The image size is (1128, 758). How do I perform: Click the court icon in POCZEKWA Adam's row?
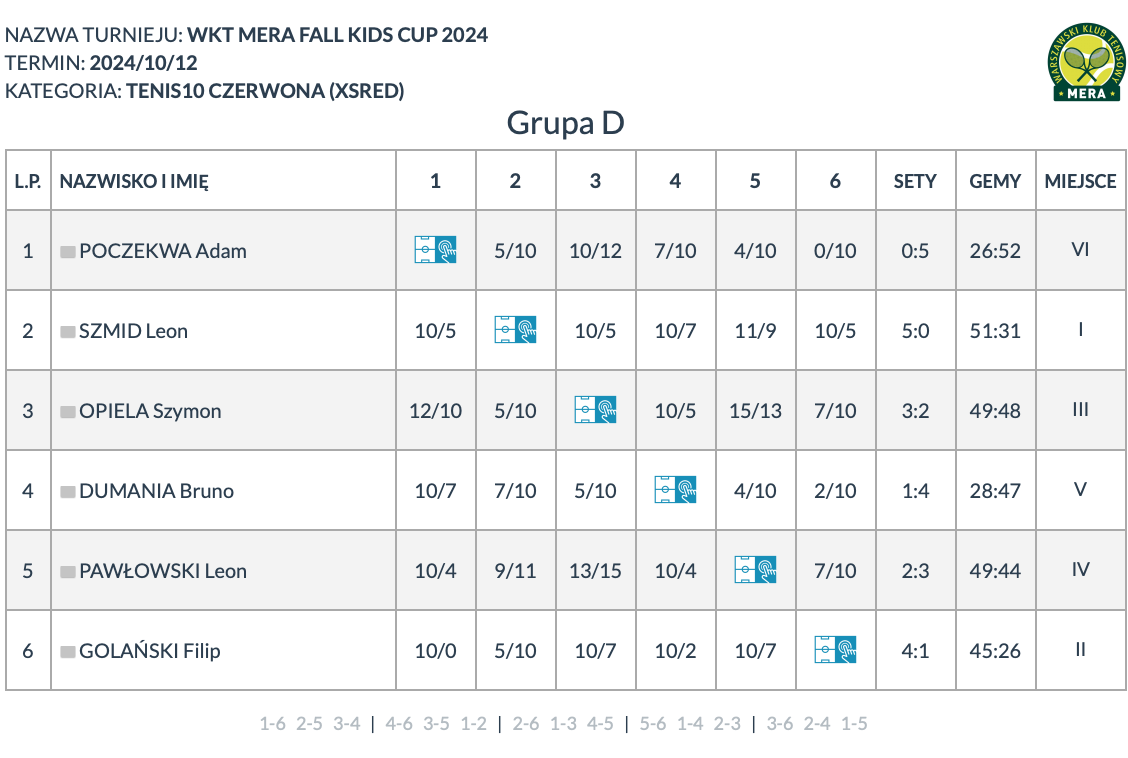435,250
